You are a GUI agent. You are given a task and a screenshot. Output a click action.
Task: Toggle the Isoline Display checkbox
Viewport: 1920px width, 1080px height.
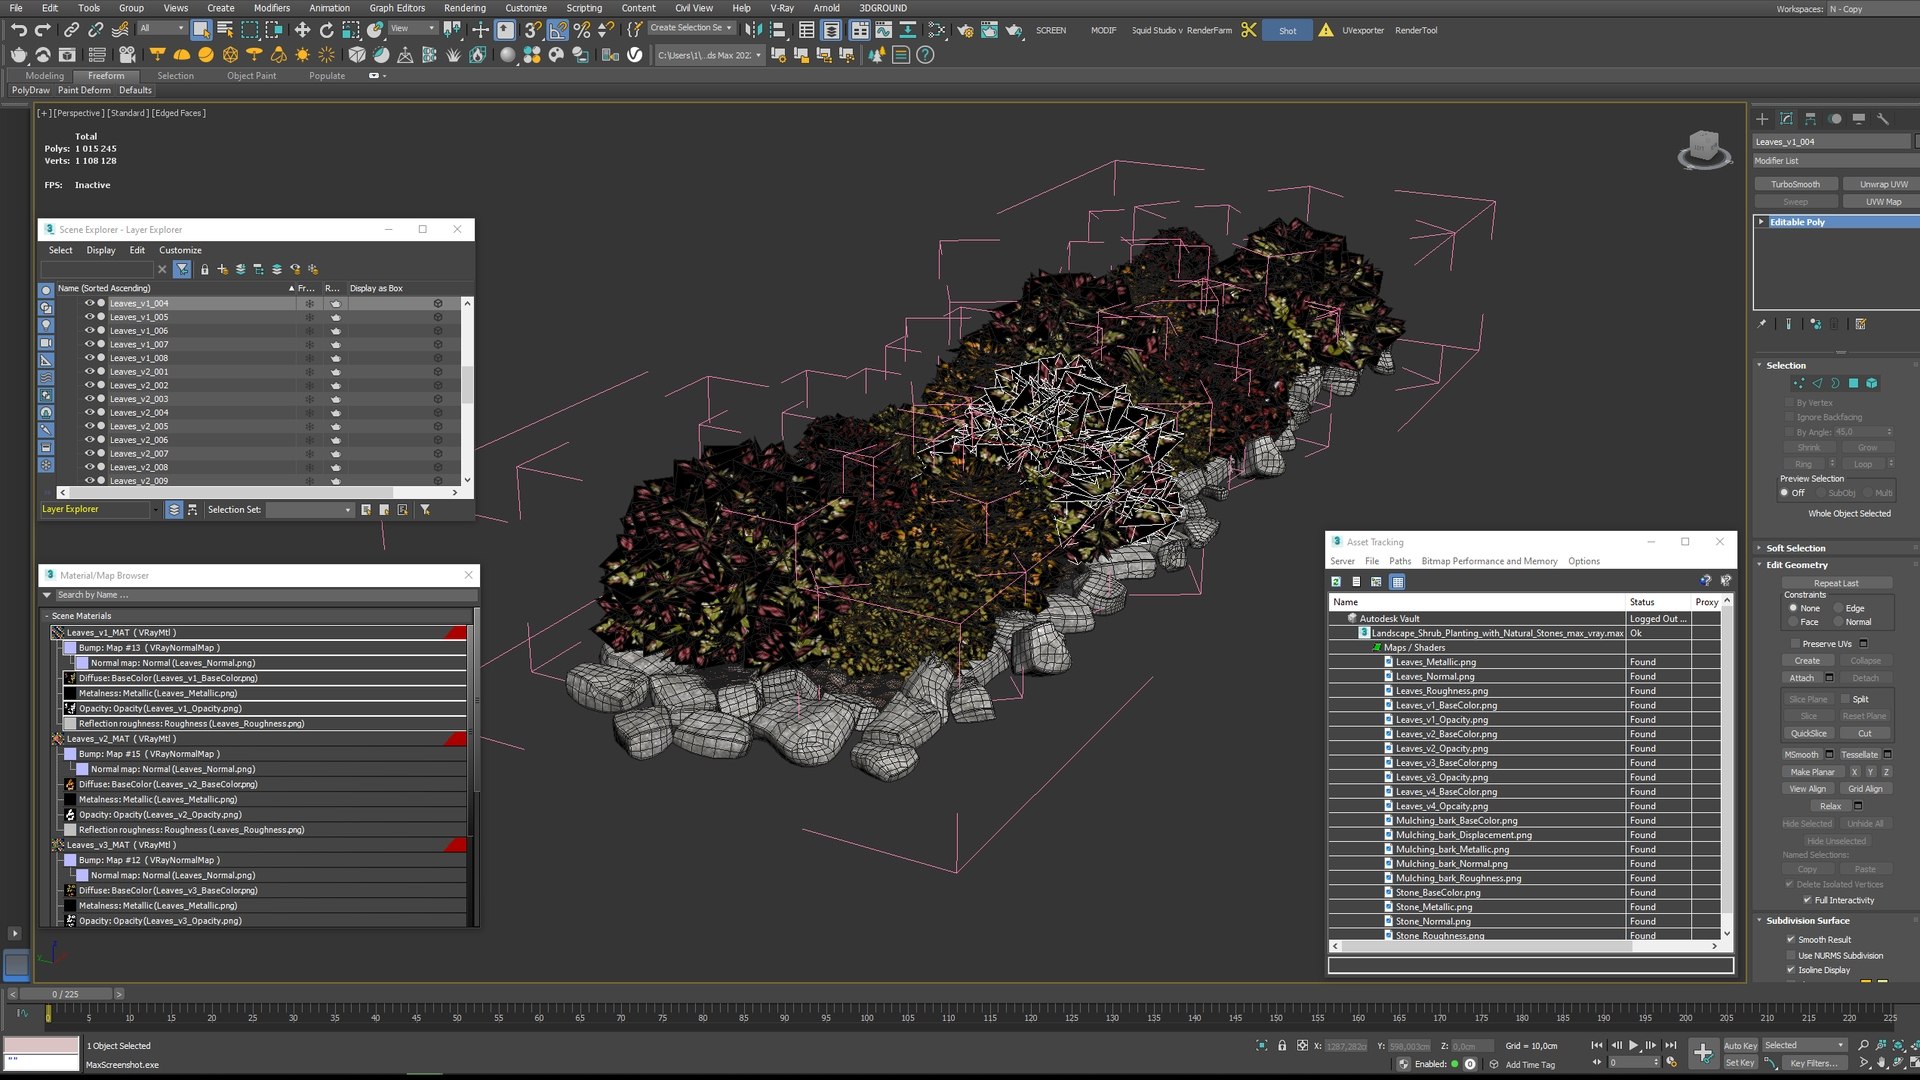tap(1790, 970)
